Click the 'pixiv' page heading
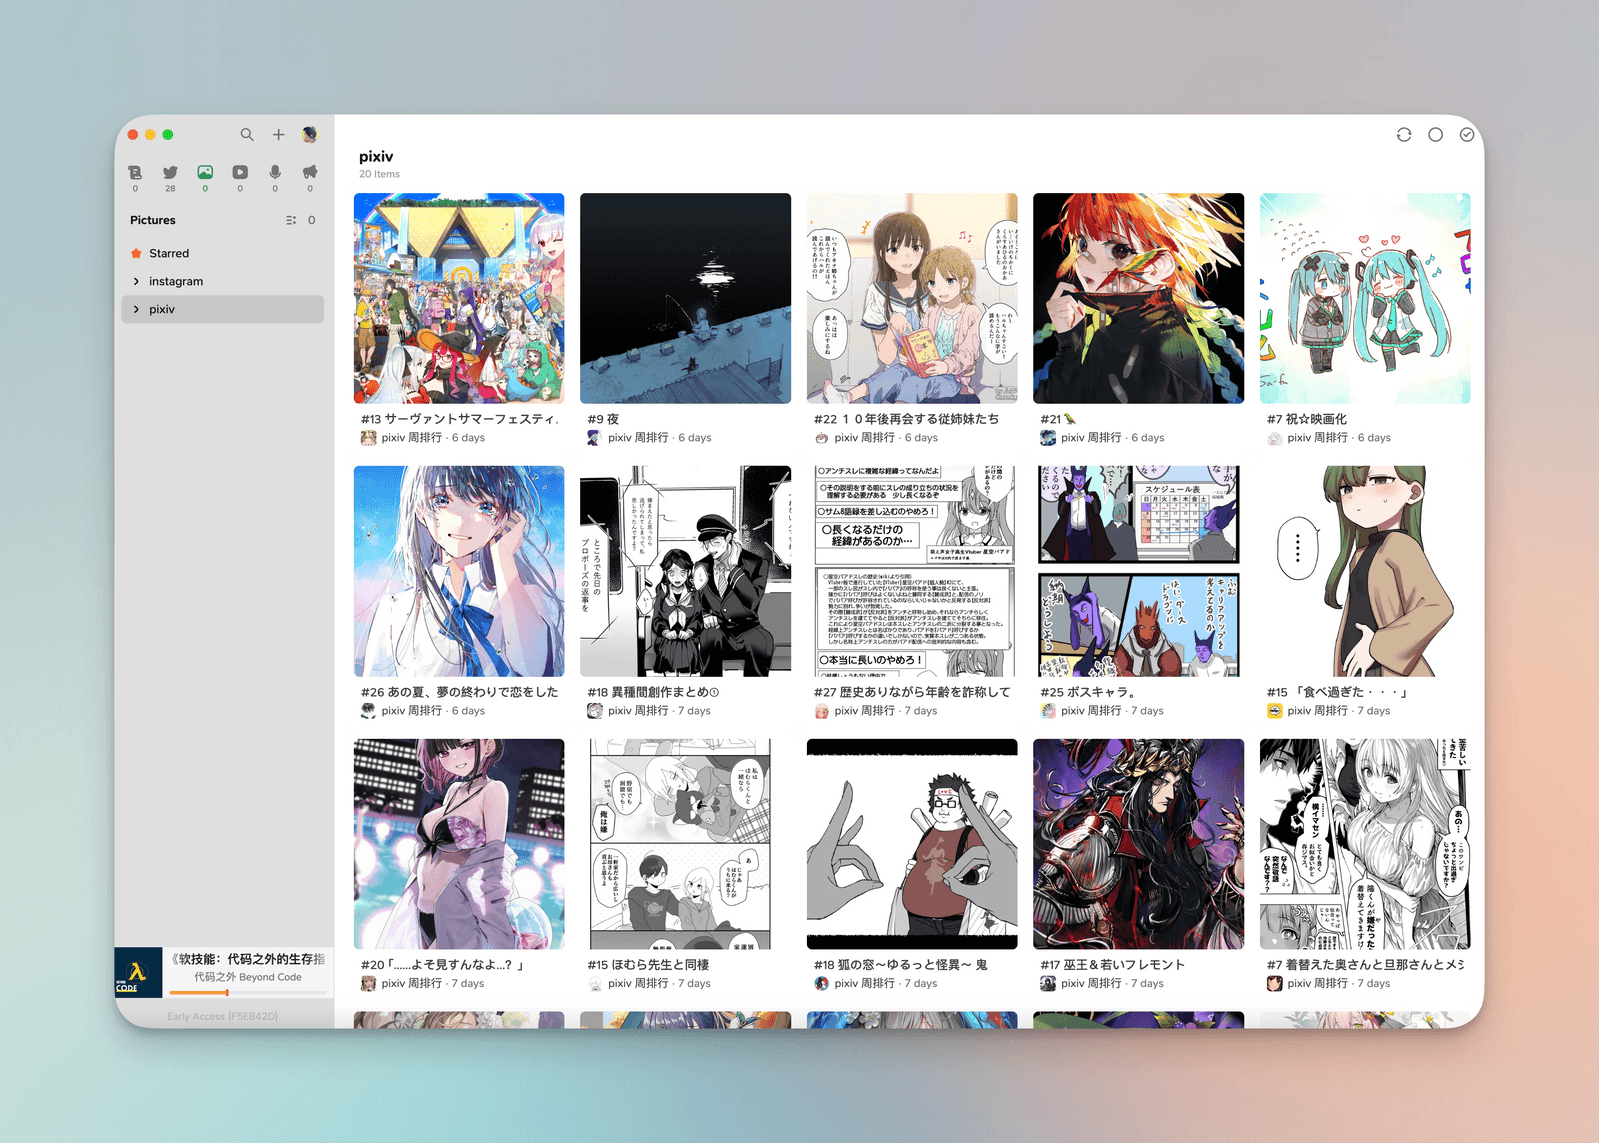The image size is (1599, 1143). (x=376, y=156)
